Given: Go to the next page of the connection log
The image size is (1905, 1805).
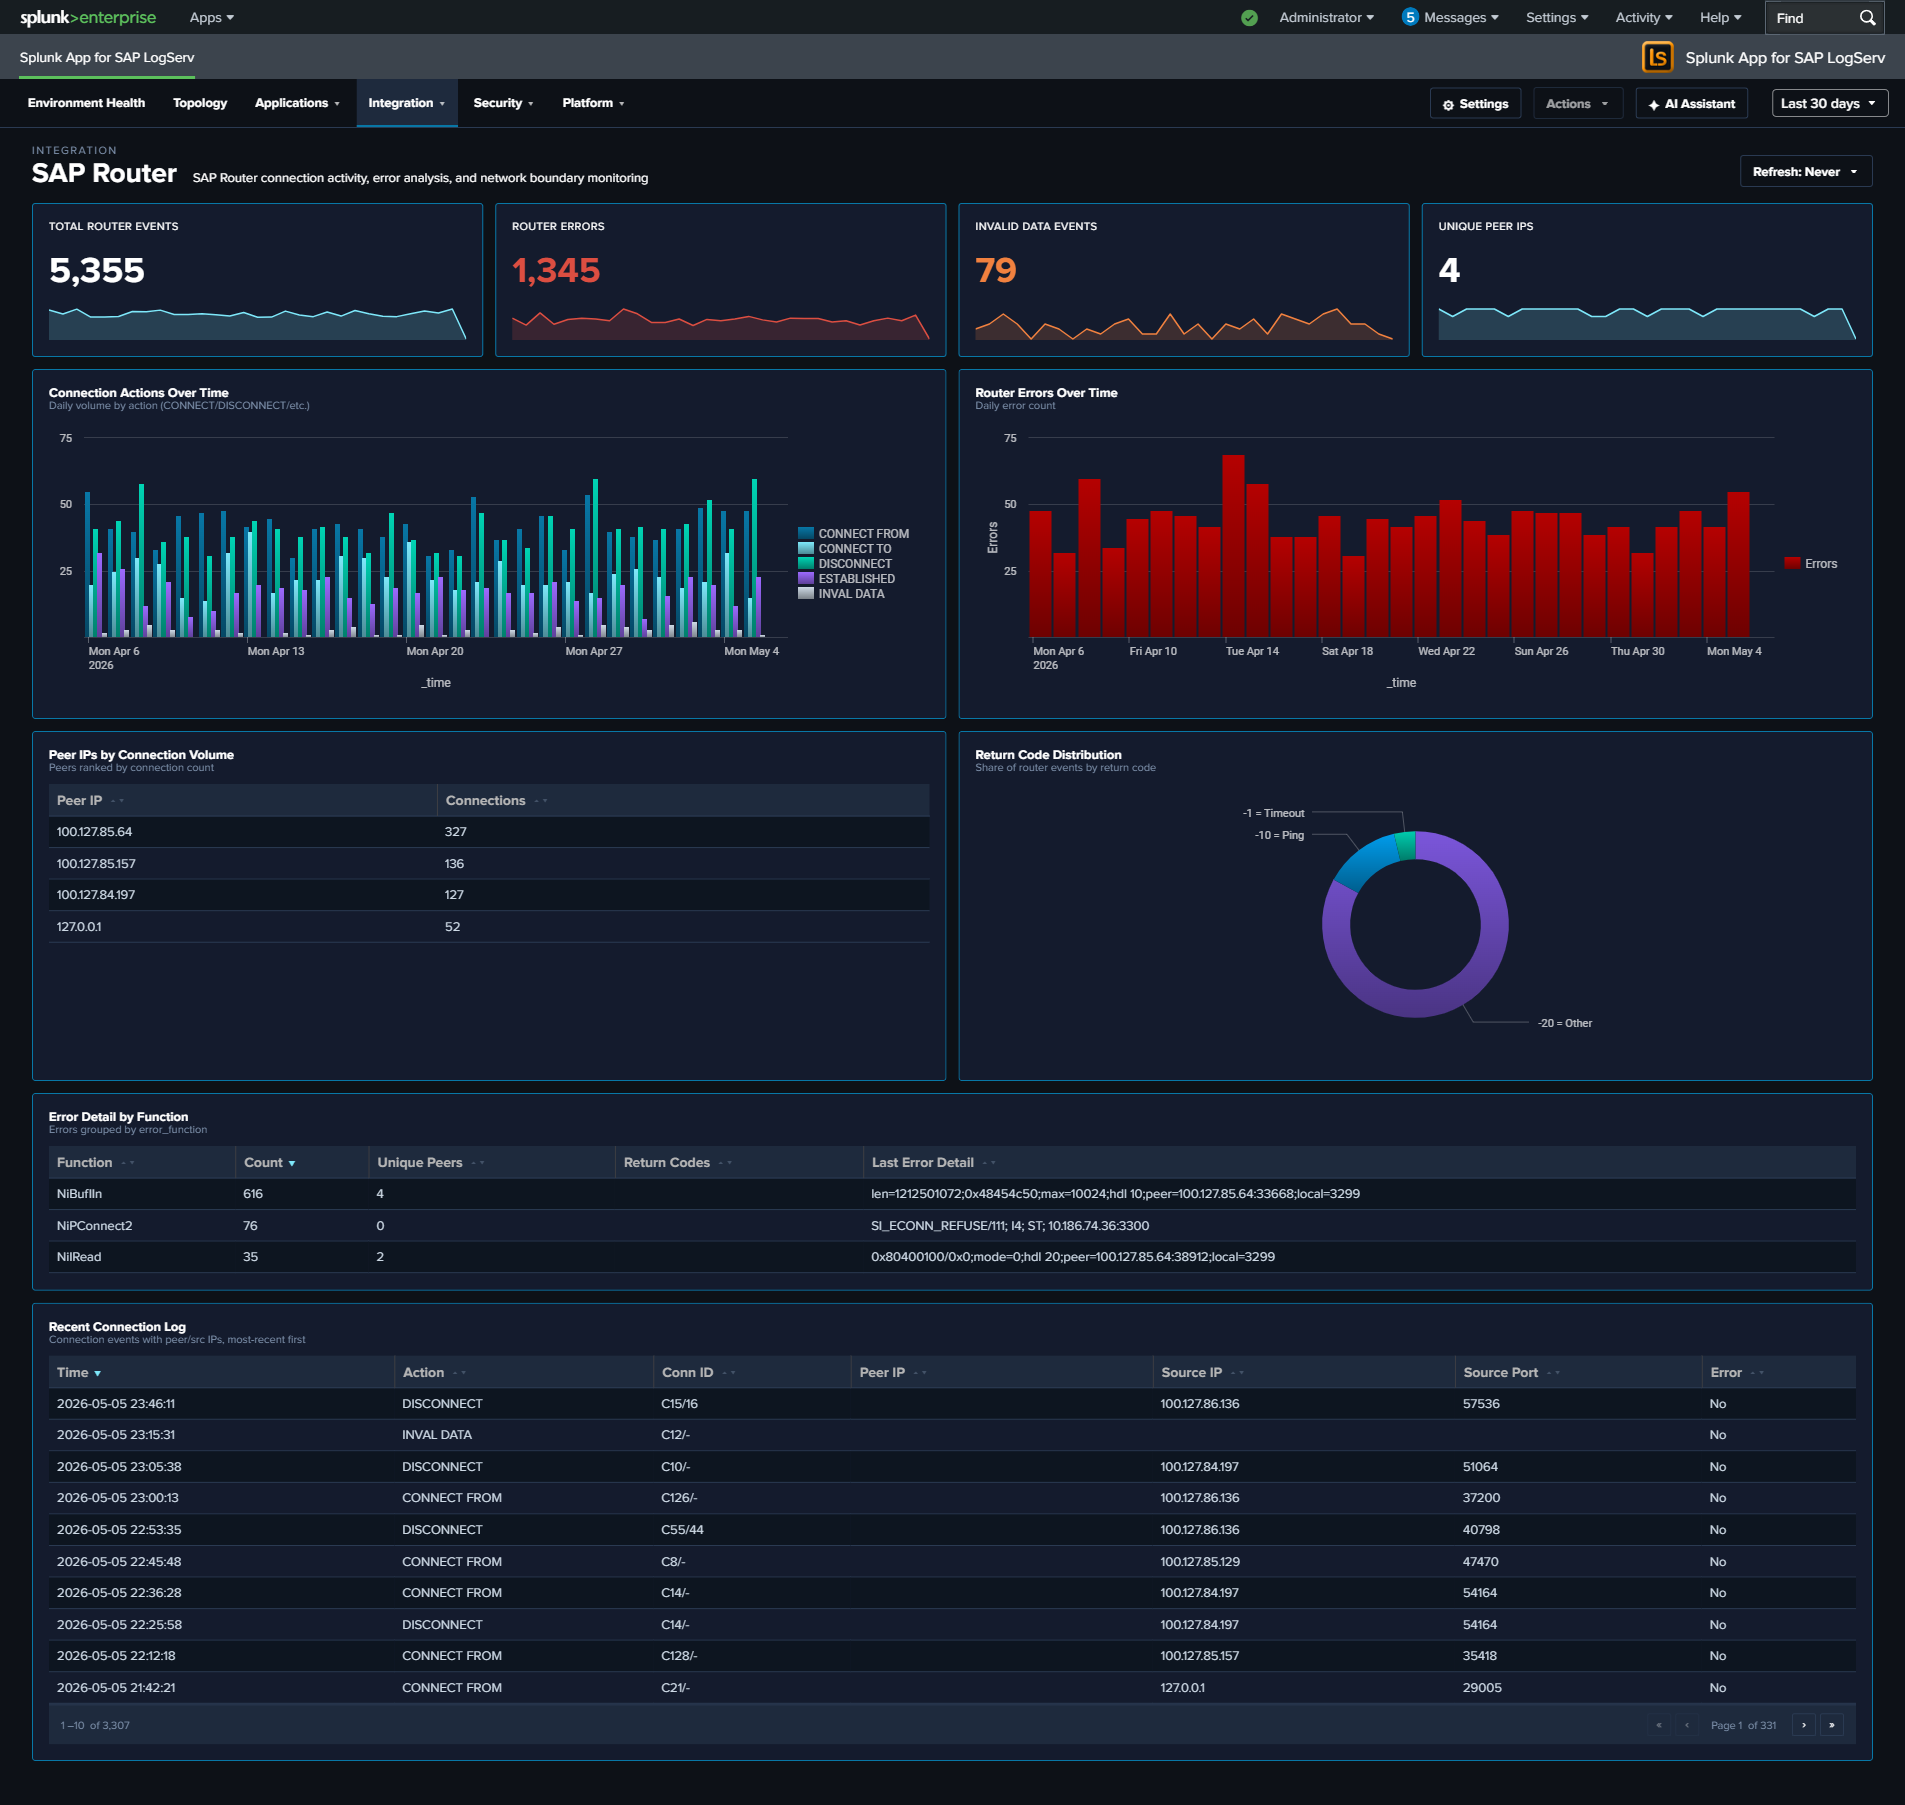Looking at the screenshot, I should [x=1804, y=1725].
